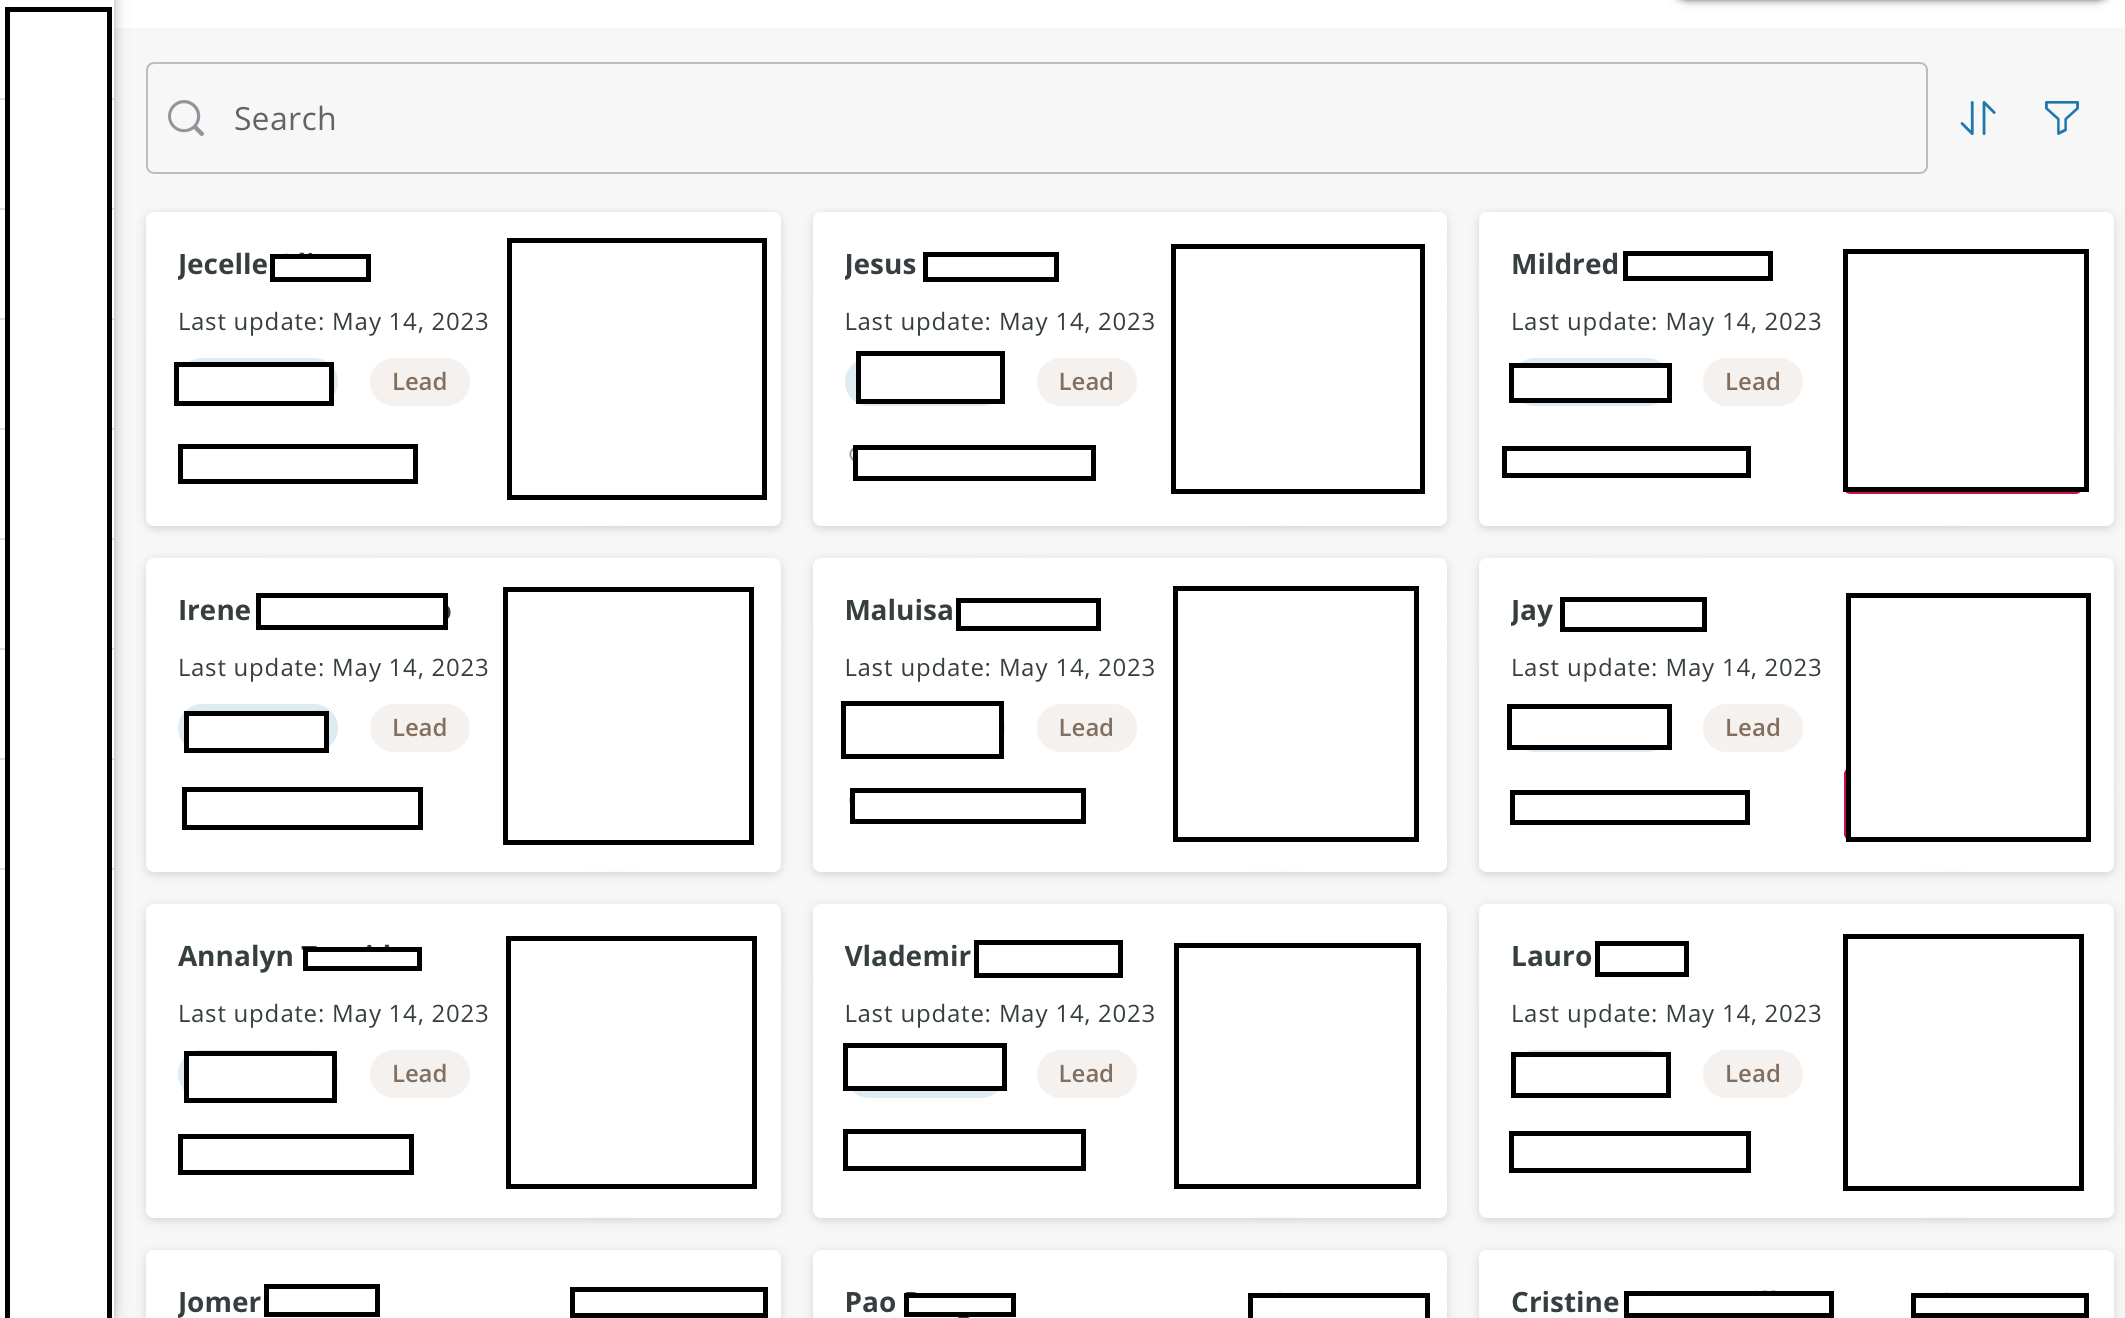Click Lead tag on Lauro's card

1752,1074
